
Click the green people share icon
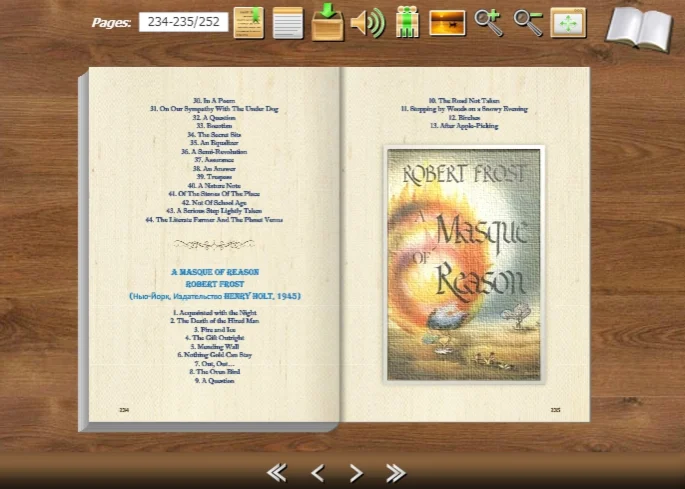pos(407,22)
